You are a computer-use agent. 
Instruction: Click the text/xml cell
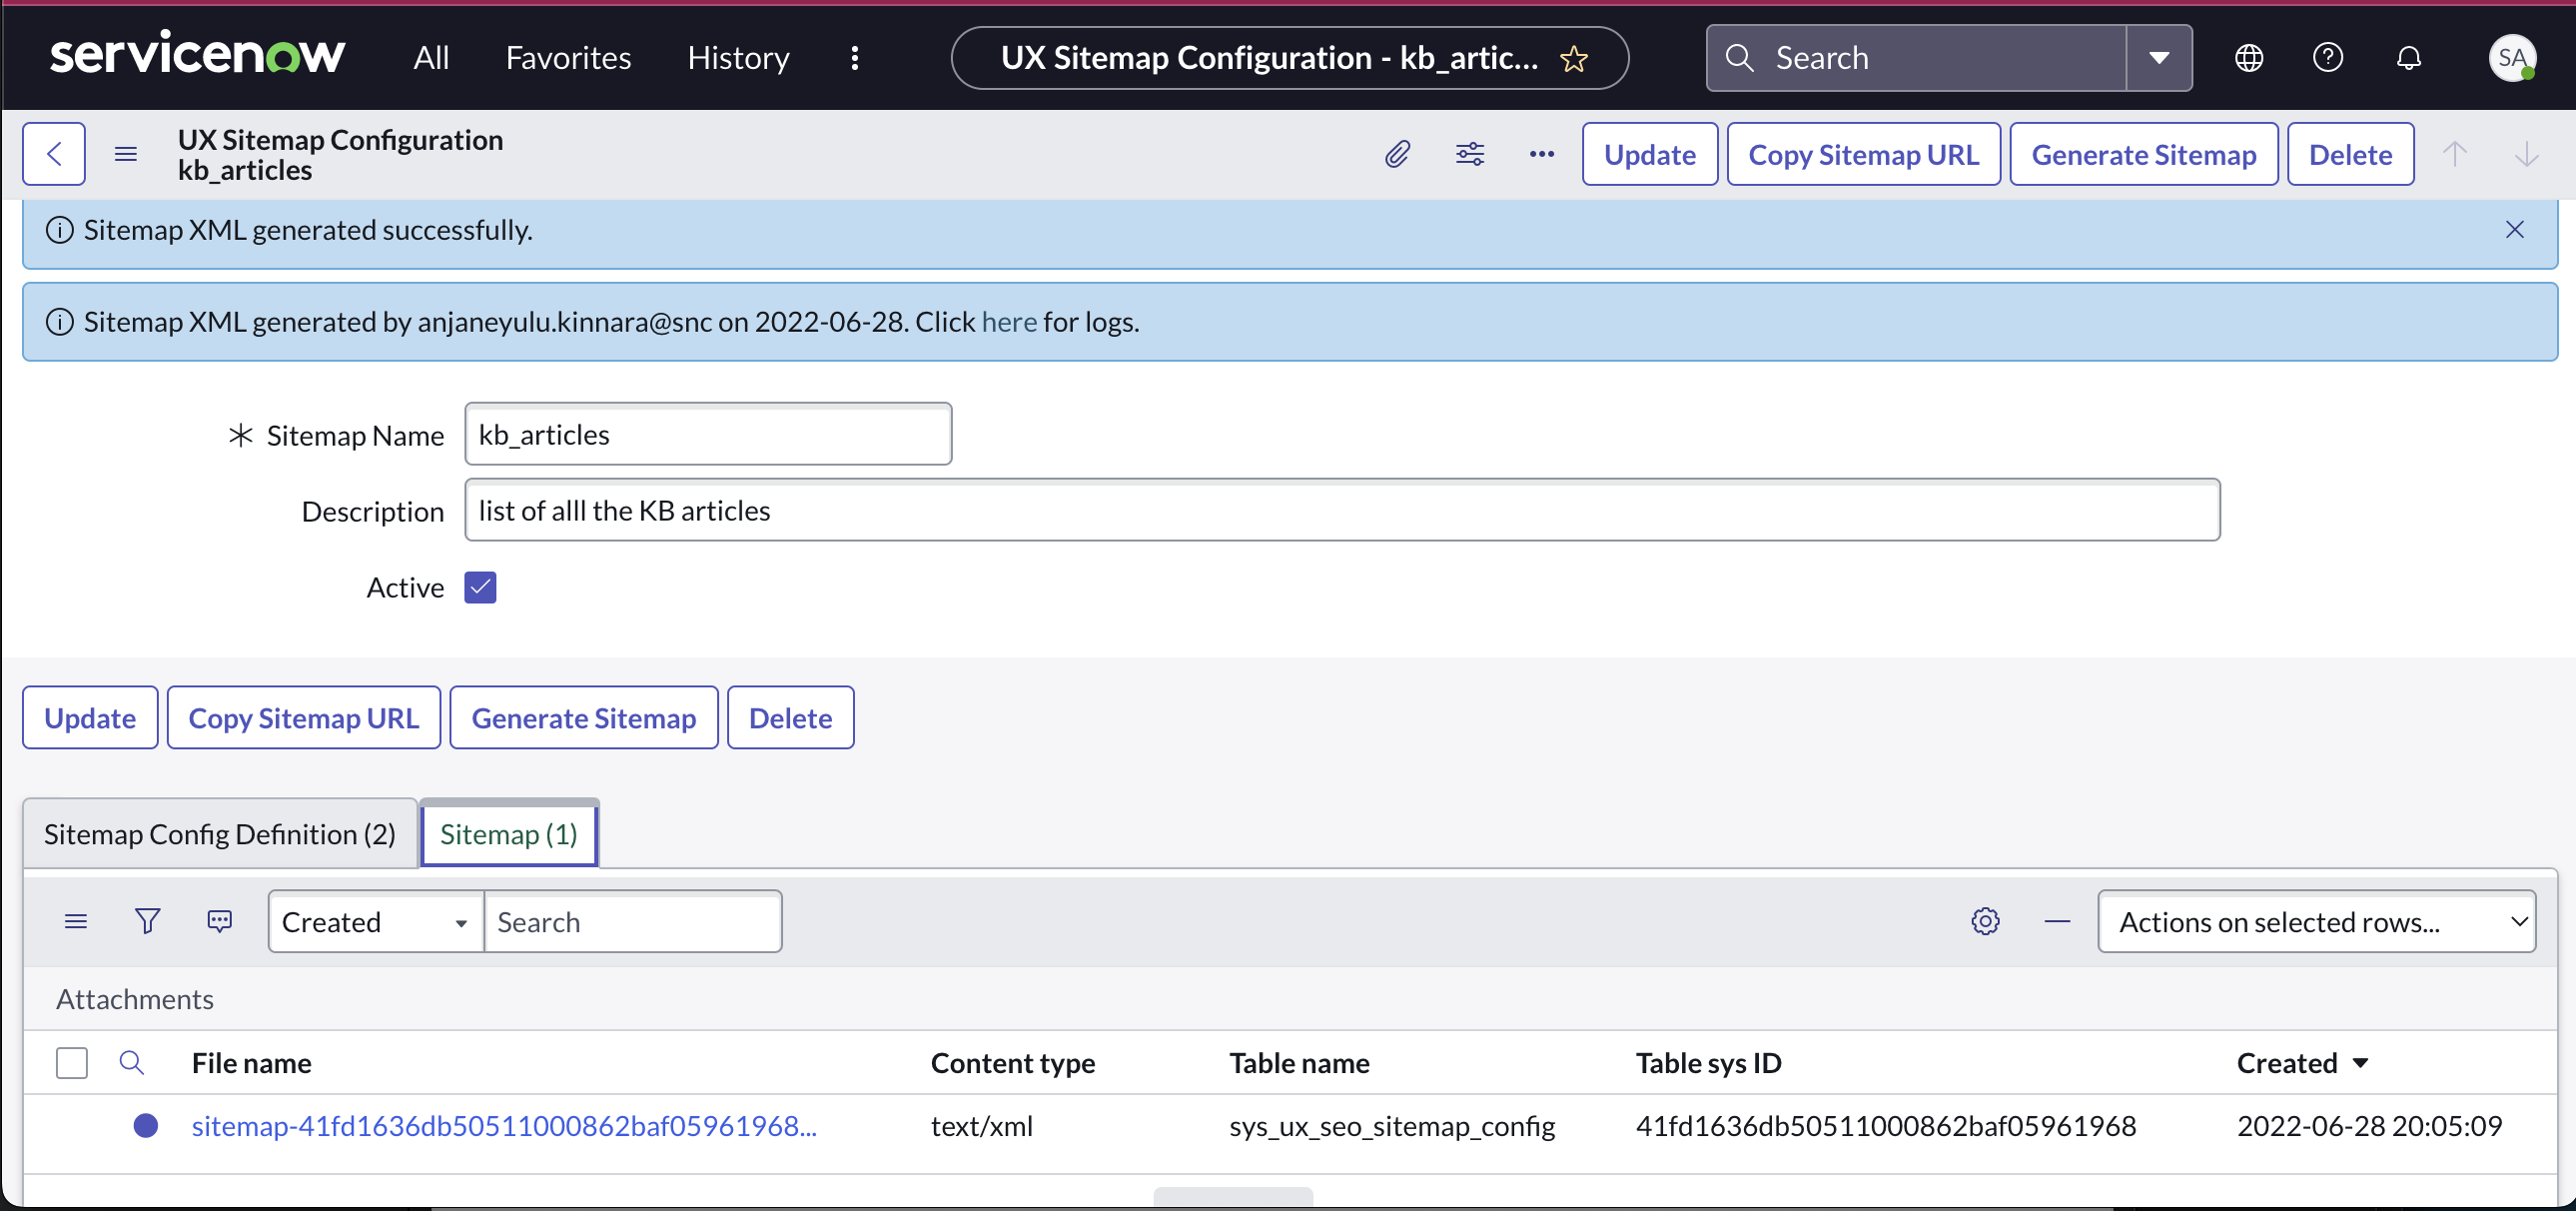click(x=981, y=1126)
